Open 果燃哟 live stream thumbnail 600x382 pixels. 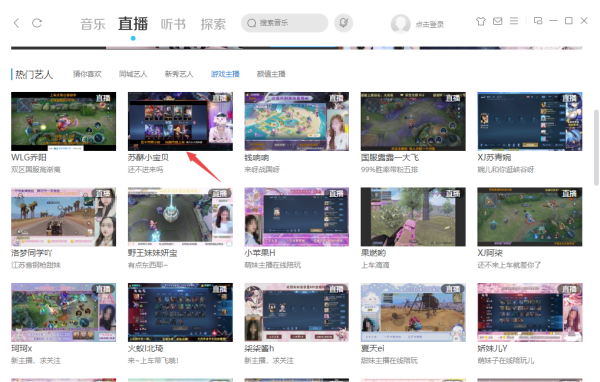click(x=413, y=217)
